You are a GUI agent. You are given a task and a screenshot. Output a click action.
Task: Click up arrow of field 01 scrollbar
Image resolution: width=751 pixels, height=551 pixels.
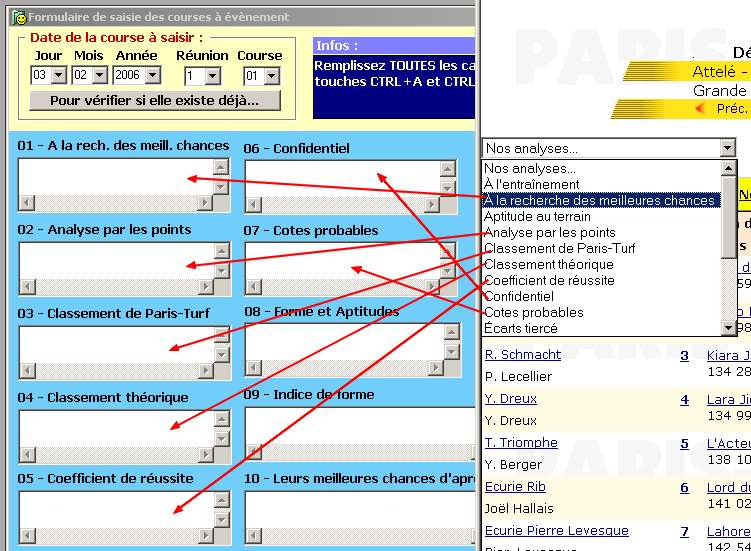click(x=221, y=167)
